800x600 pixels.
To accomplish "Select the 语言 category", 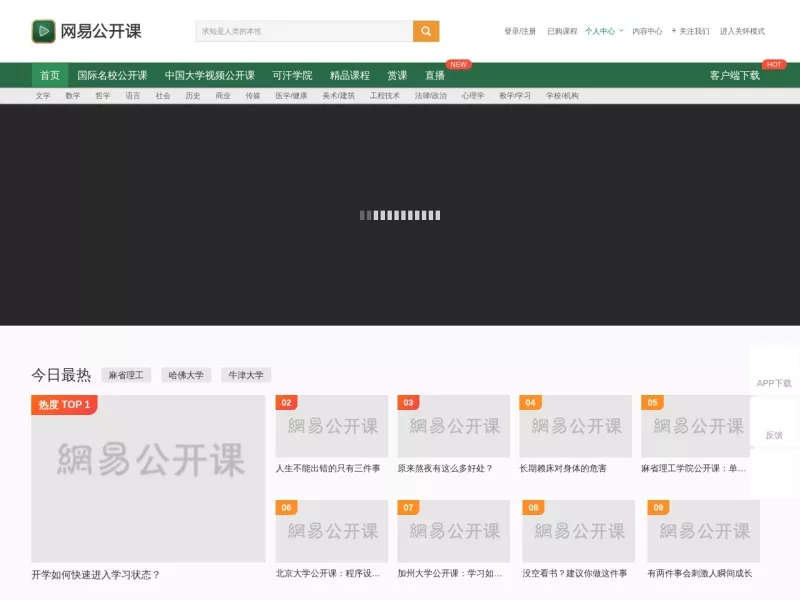I will (133, 96).
